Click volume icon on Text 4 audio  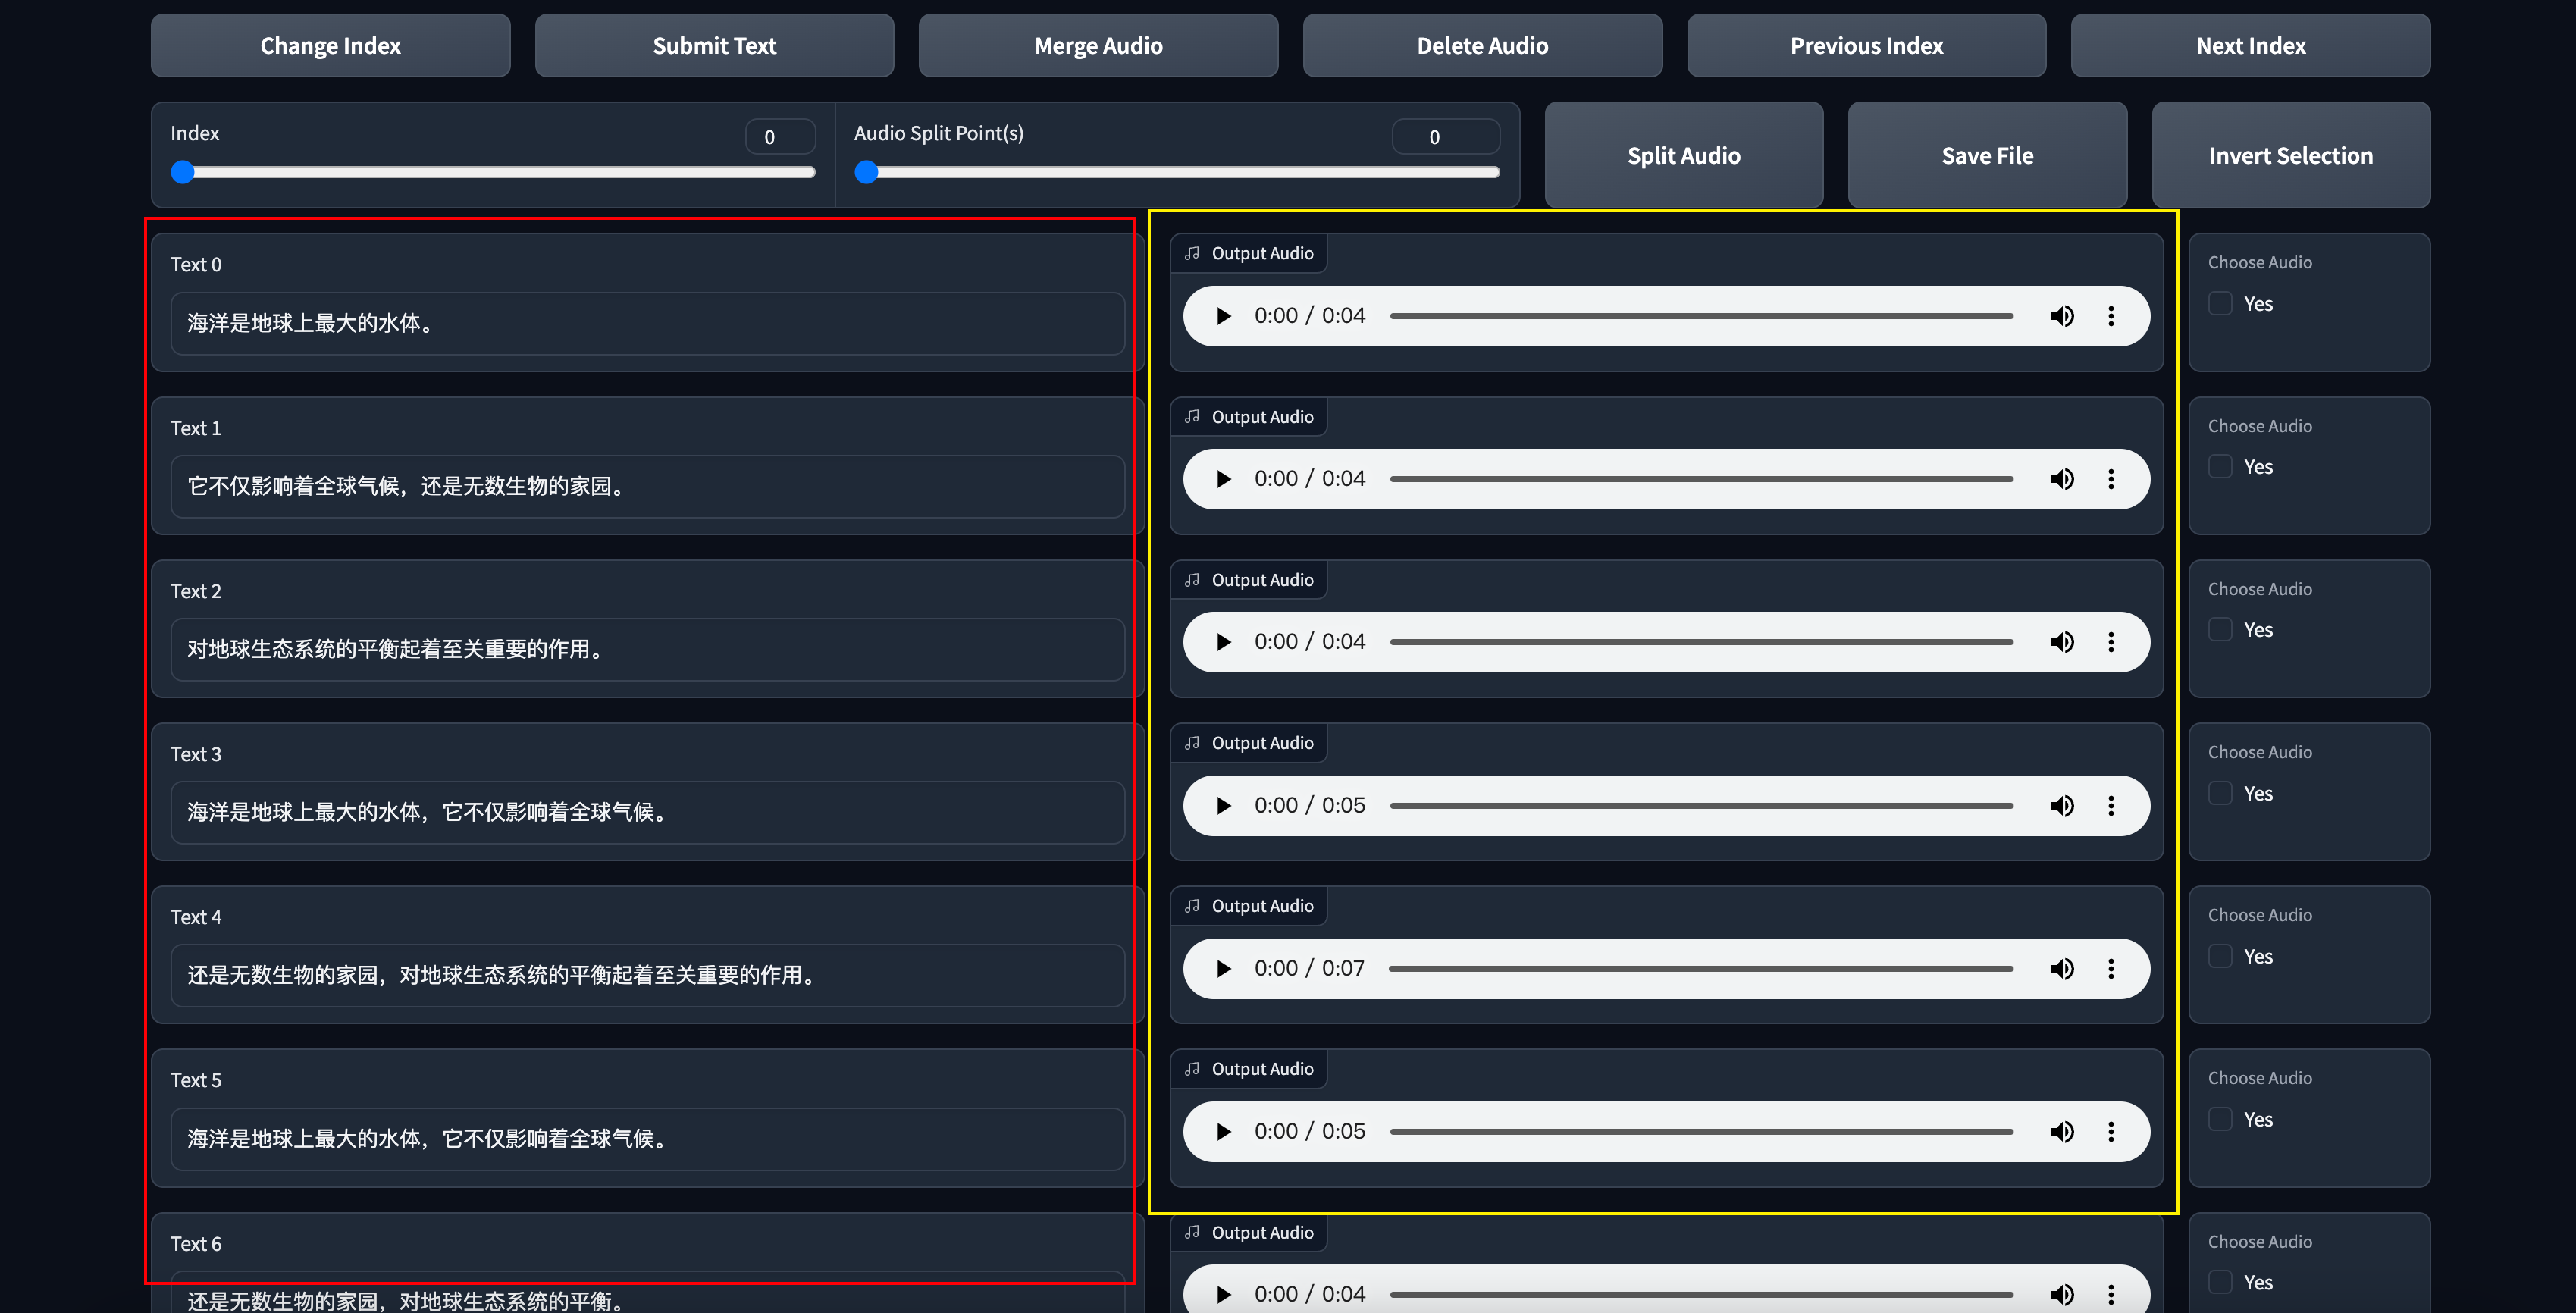click(2061, 969)
